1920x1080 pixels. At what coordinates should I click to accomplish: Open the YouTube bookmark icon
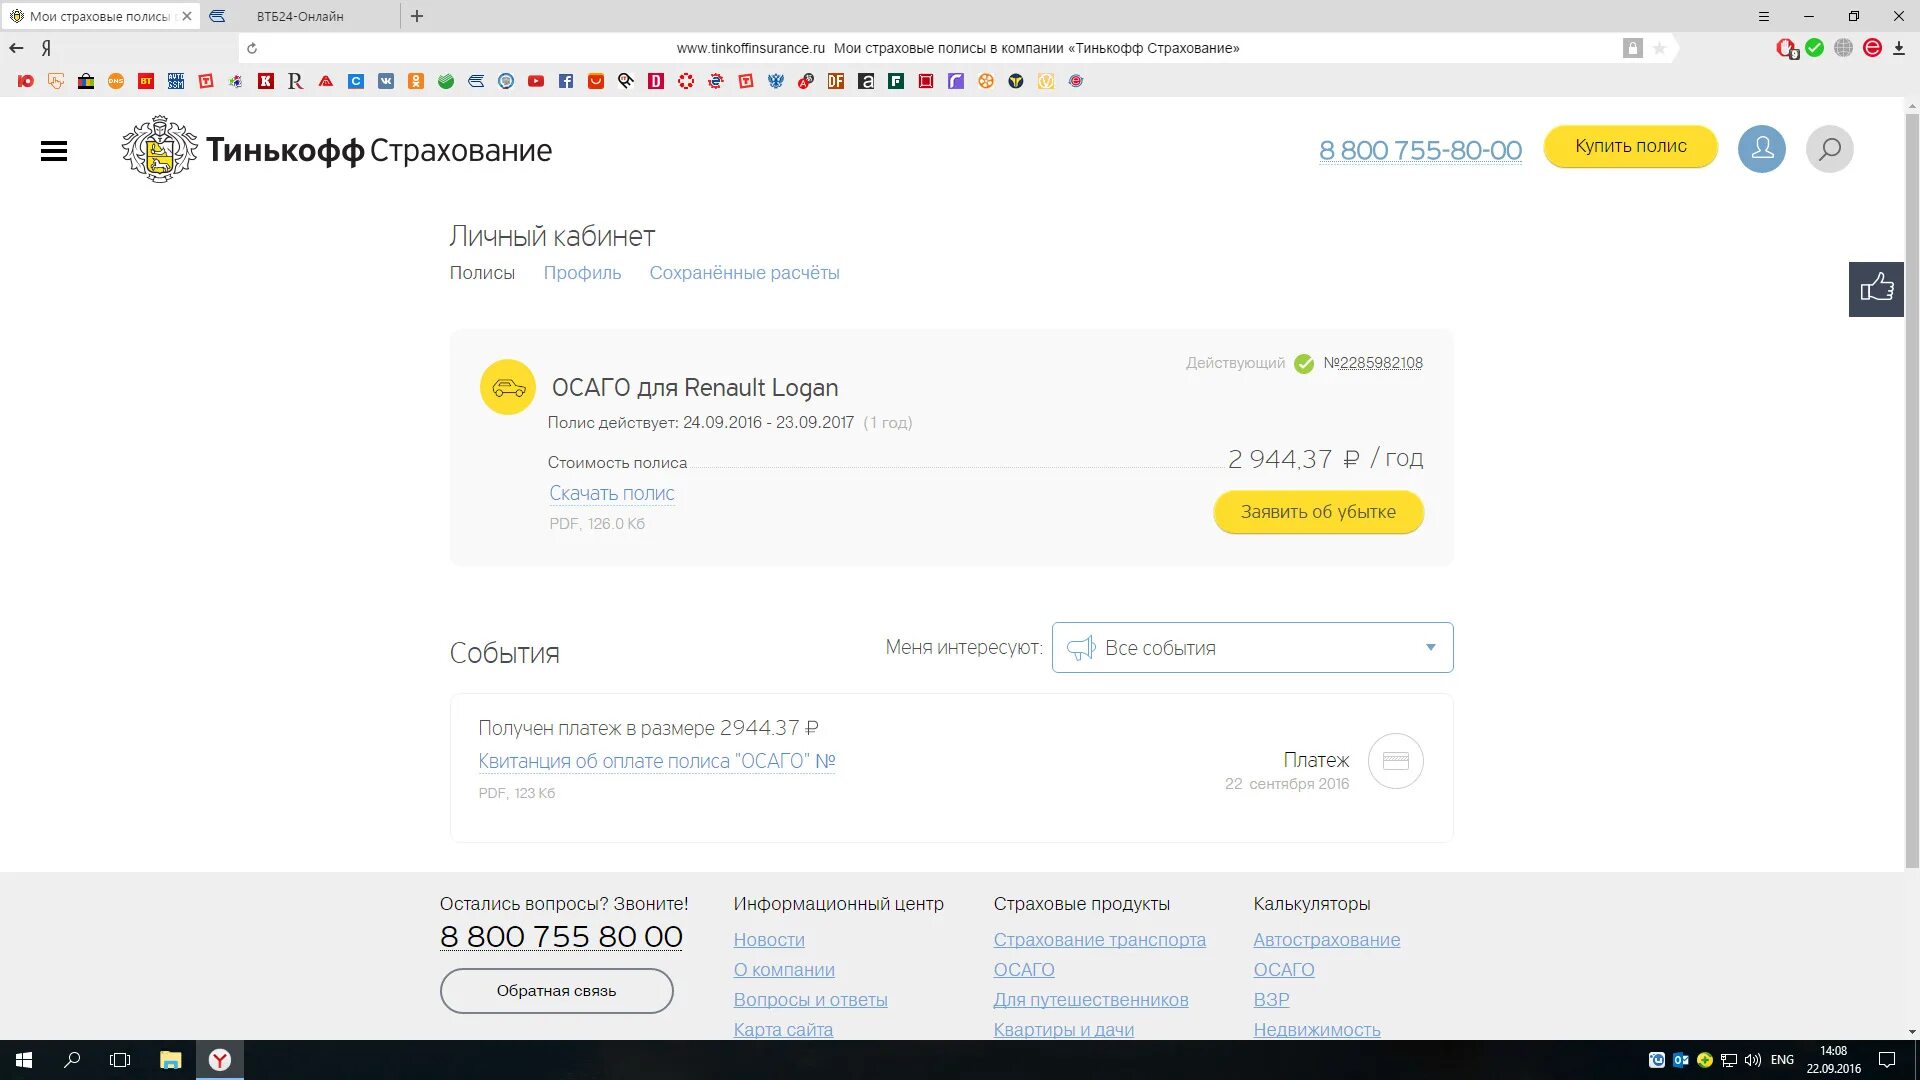pos(536,81)
